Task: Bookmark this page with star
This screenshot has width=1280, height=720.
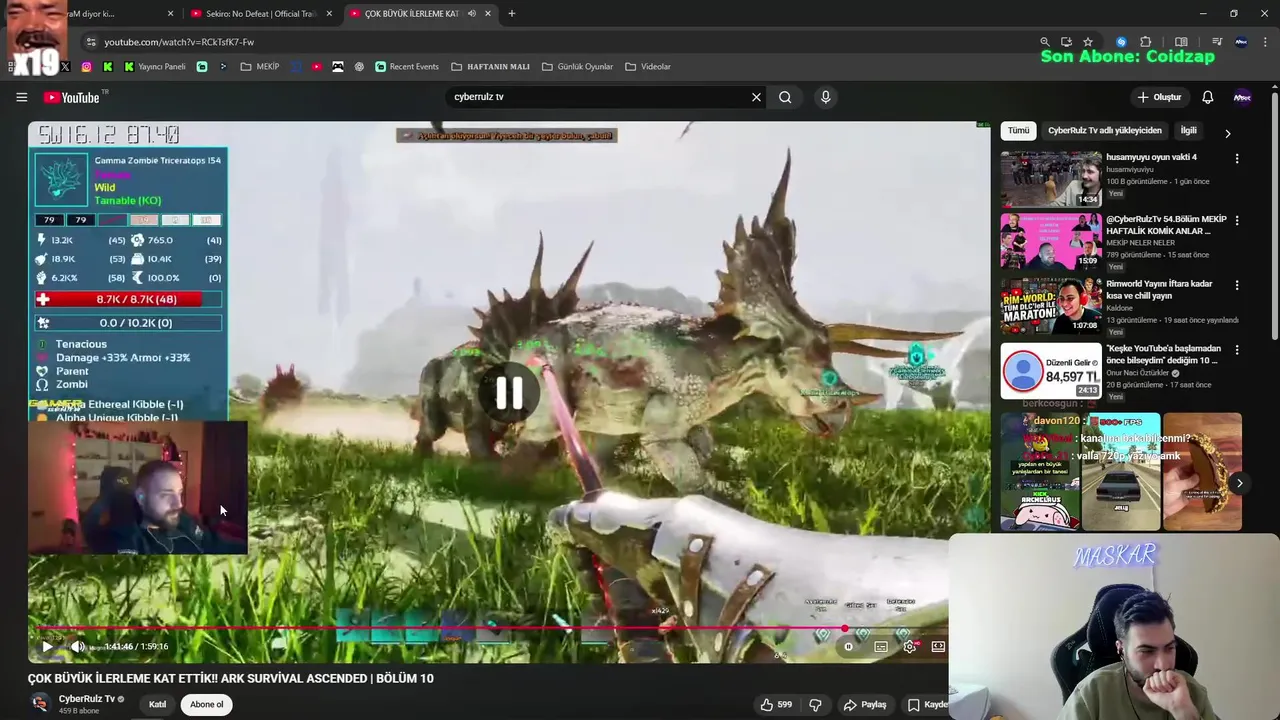Action: click(1088, 42)
